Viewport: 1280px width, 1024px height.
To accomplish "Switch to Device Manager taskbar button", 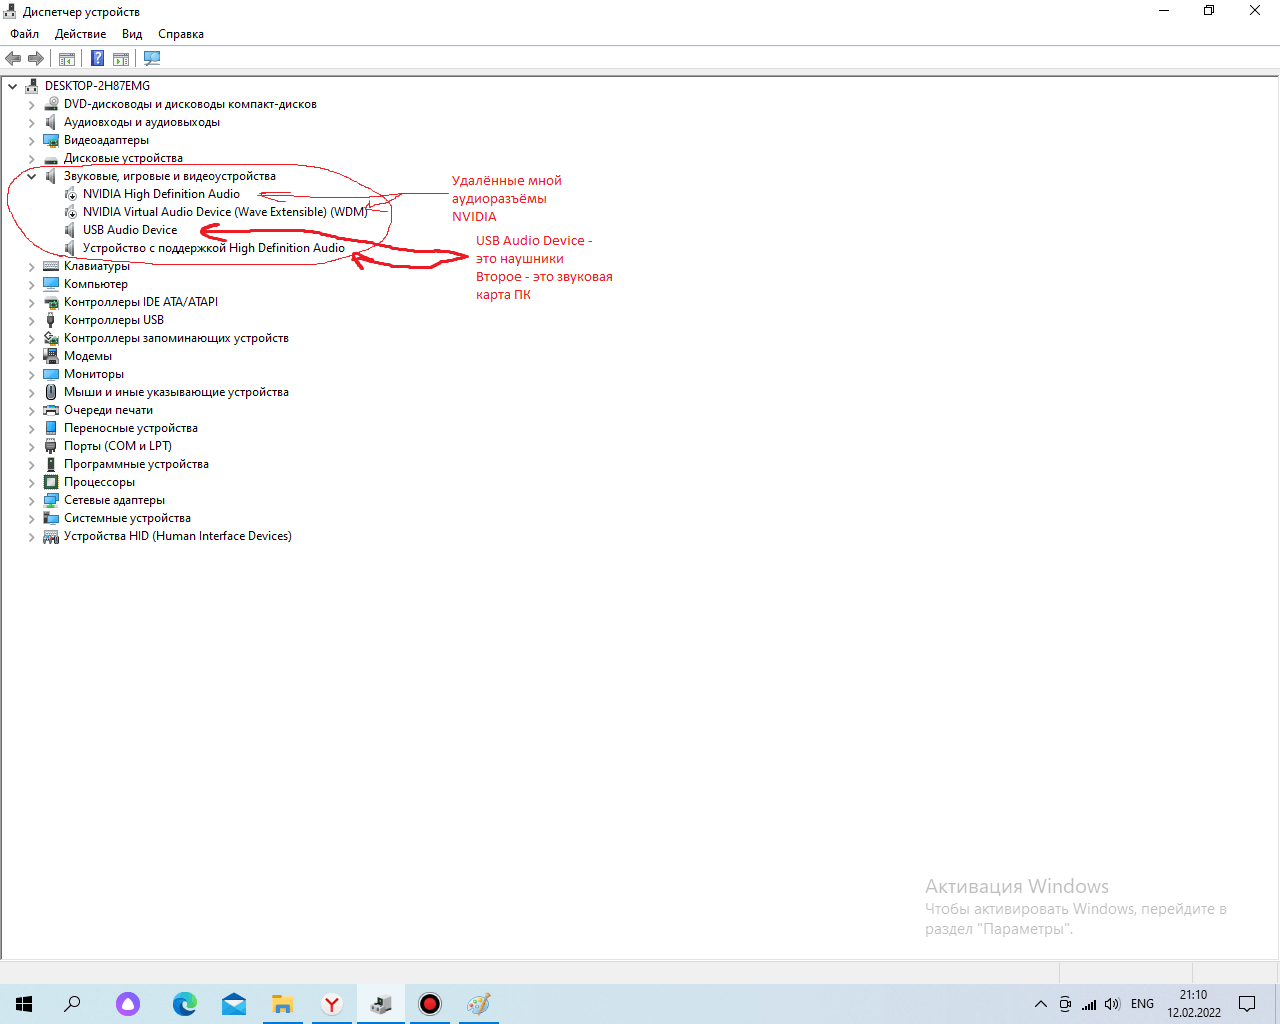I will point(381,1004).
